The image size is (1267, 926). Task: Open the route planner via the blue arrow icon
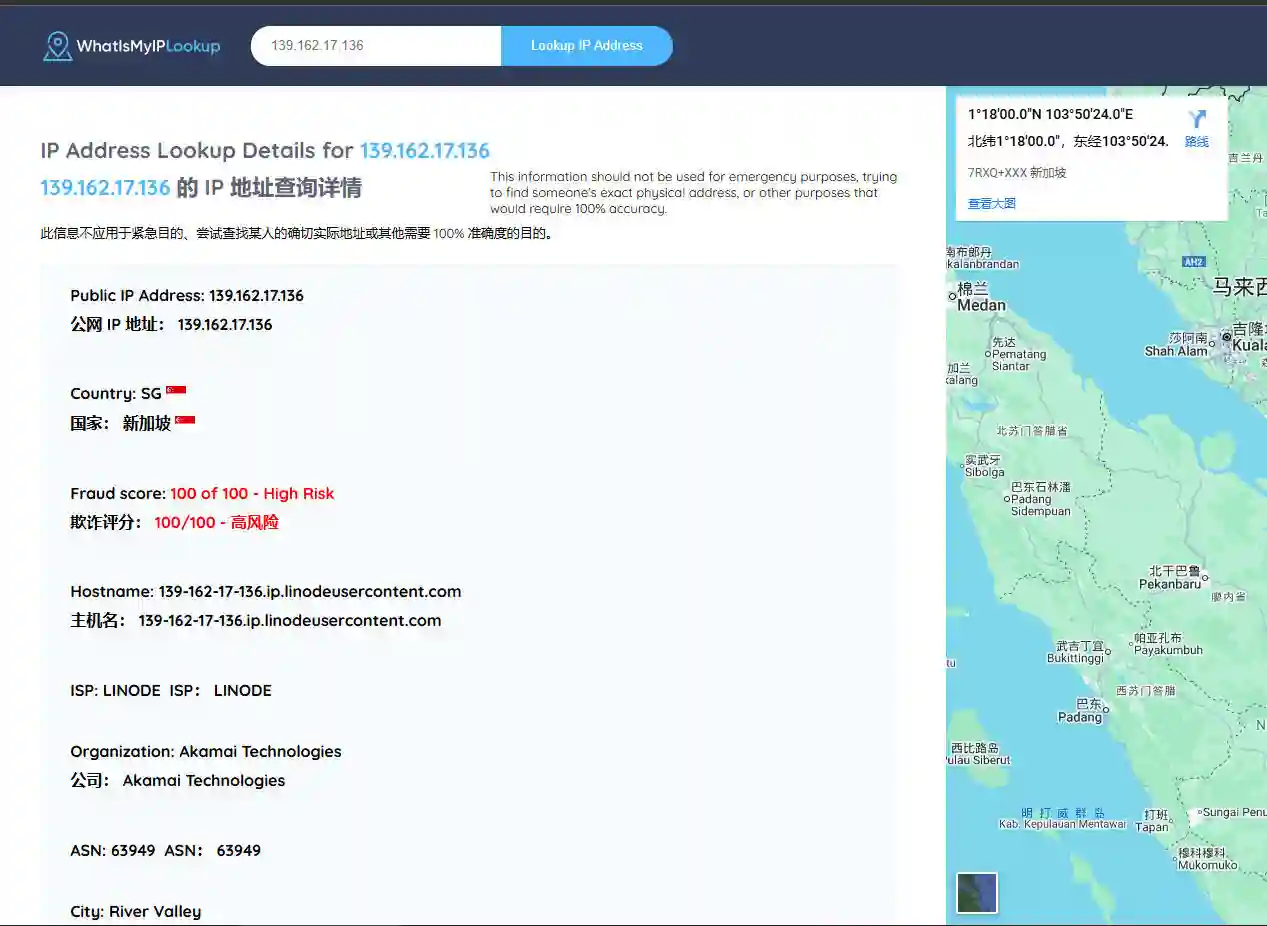[x=1197, y=118]
